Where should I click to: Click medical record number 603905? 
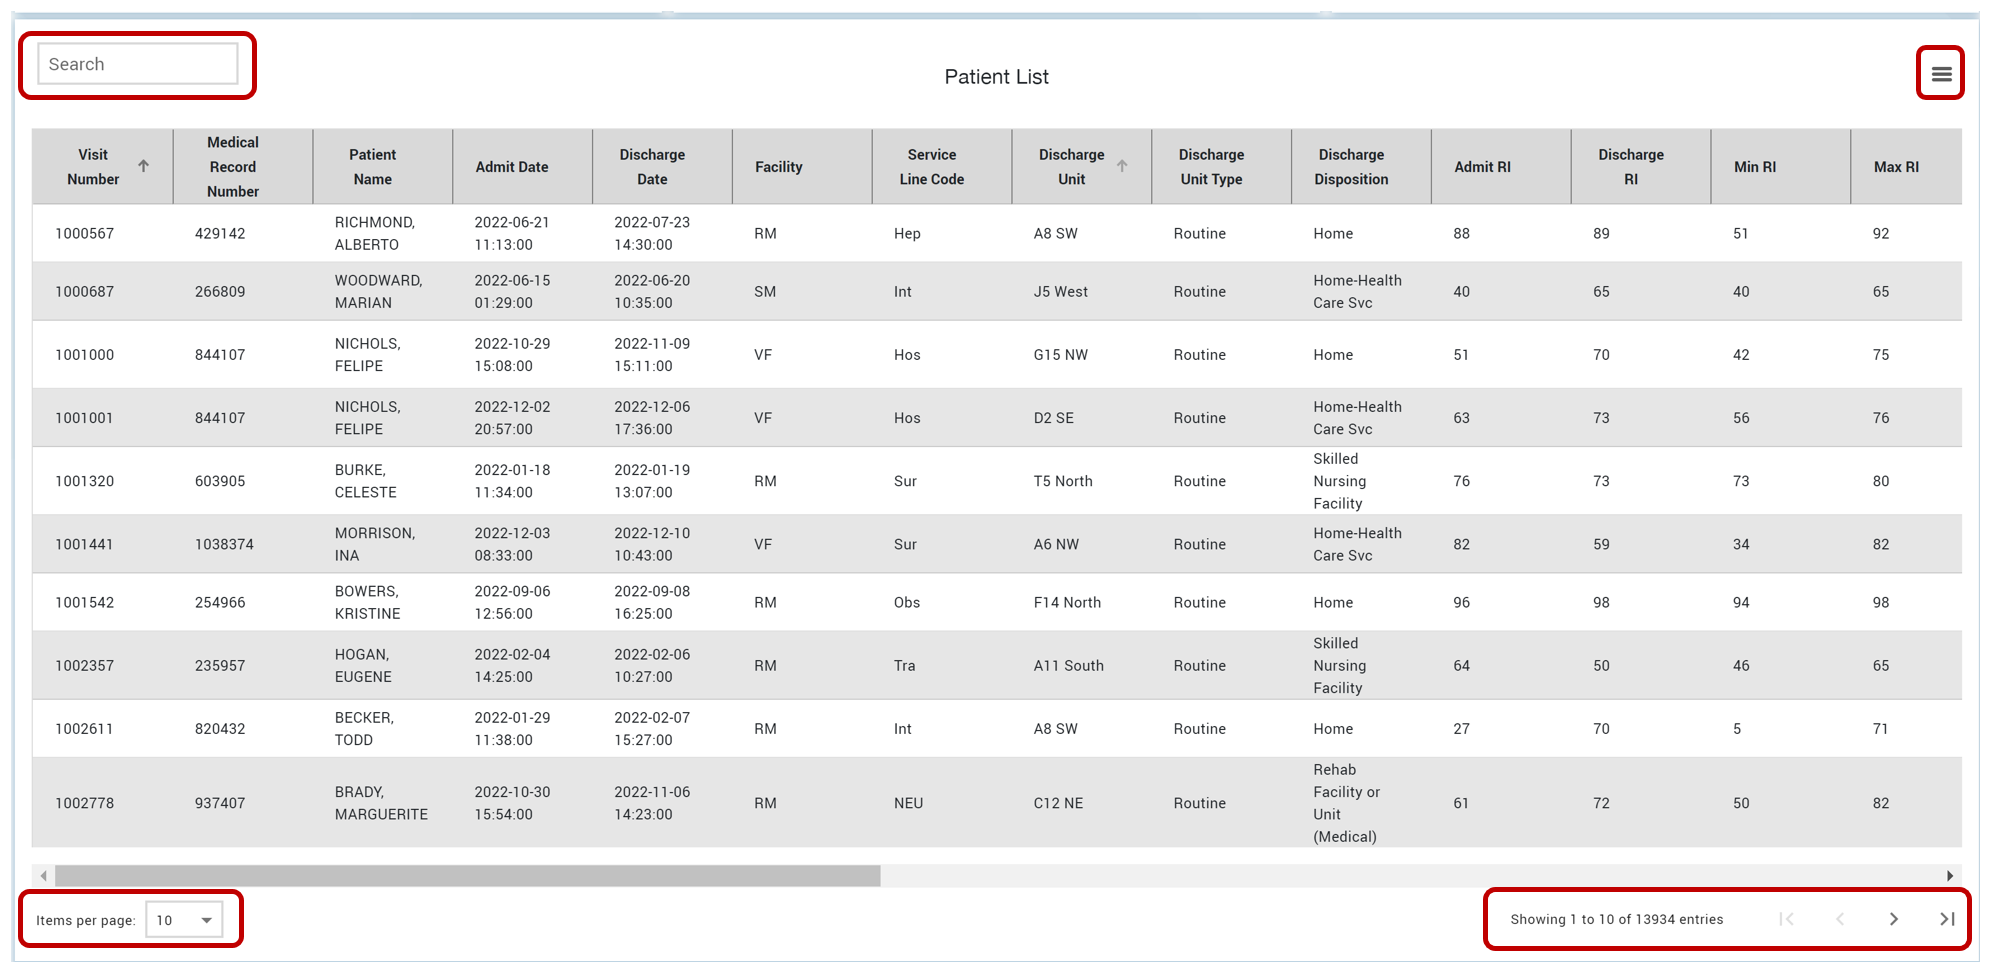[x=220, y=481]
